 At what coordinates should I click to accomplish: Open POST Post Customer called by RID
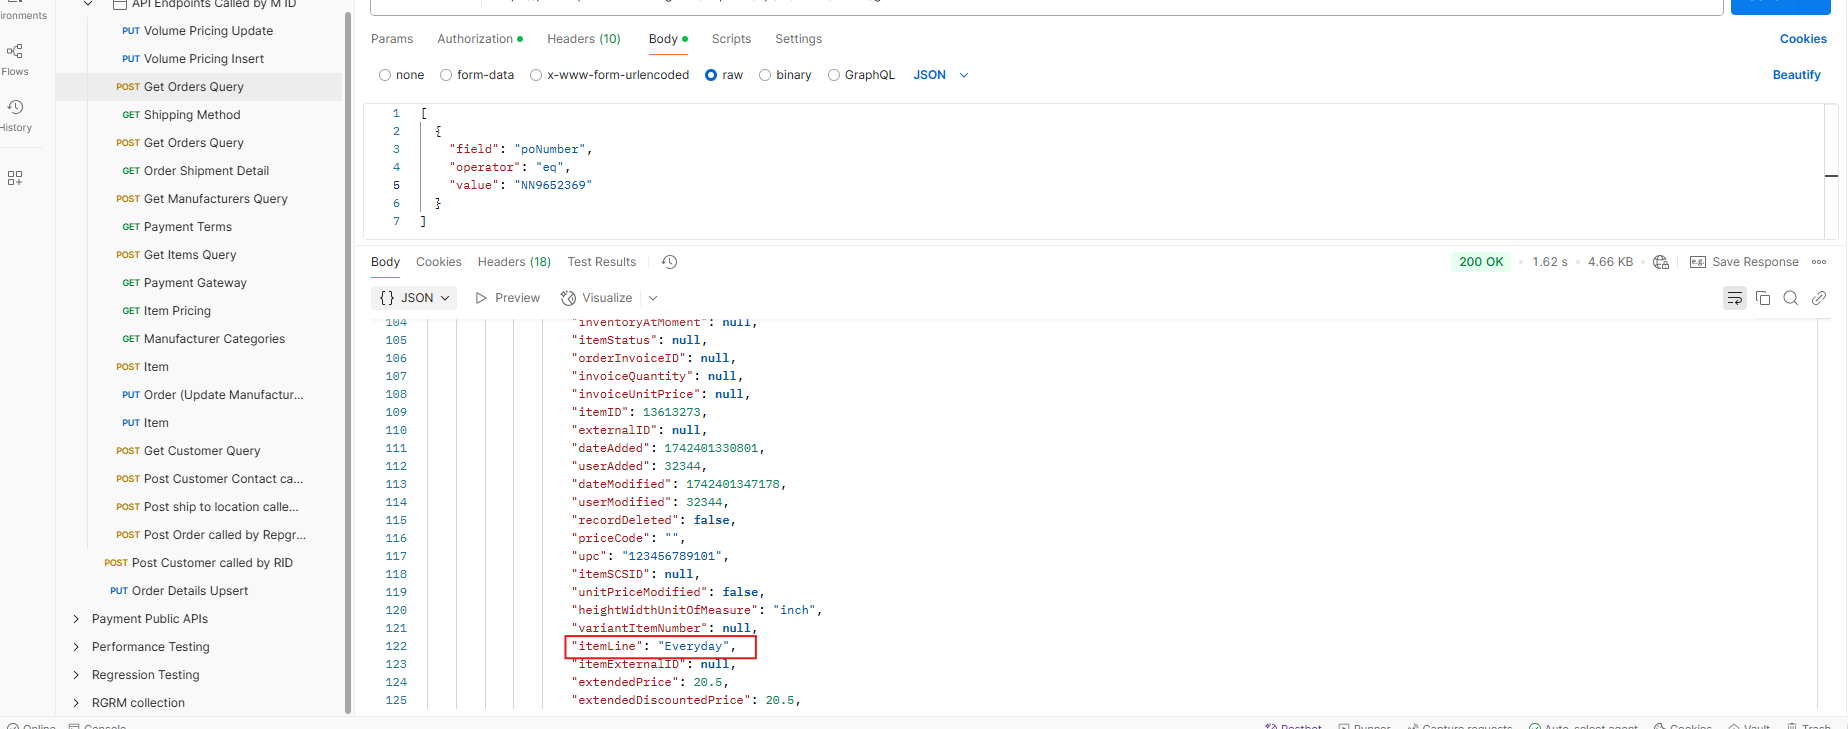(198, 563)
